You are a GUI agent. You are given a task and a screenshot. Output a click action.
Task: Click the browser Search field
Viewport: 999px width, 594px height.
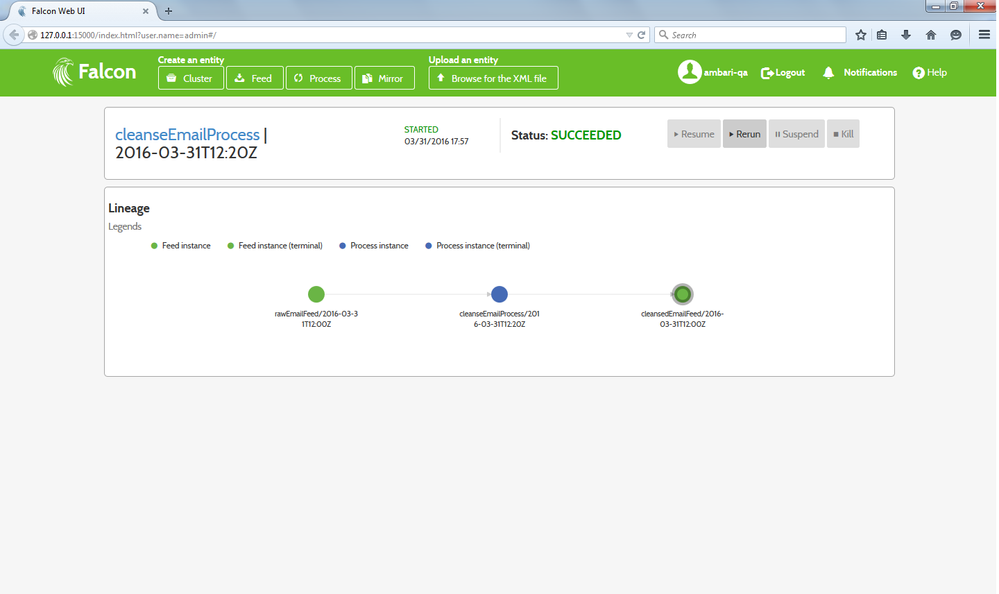coord(750,35)
